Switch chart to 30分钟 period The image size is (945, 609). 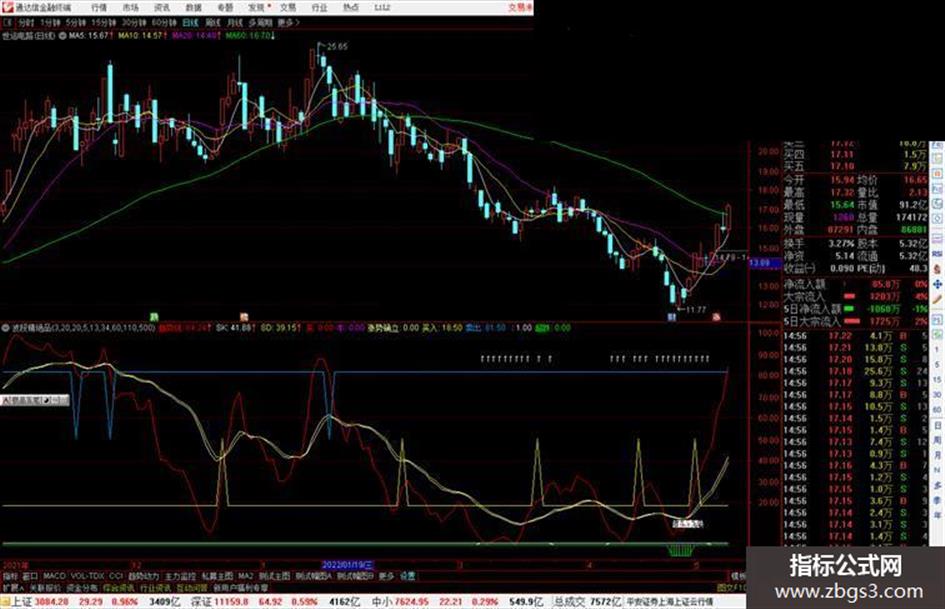[133, 22]
